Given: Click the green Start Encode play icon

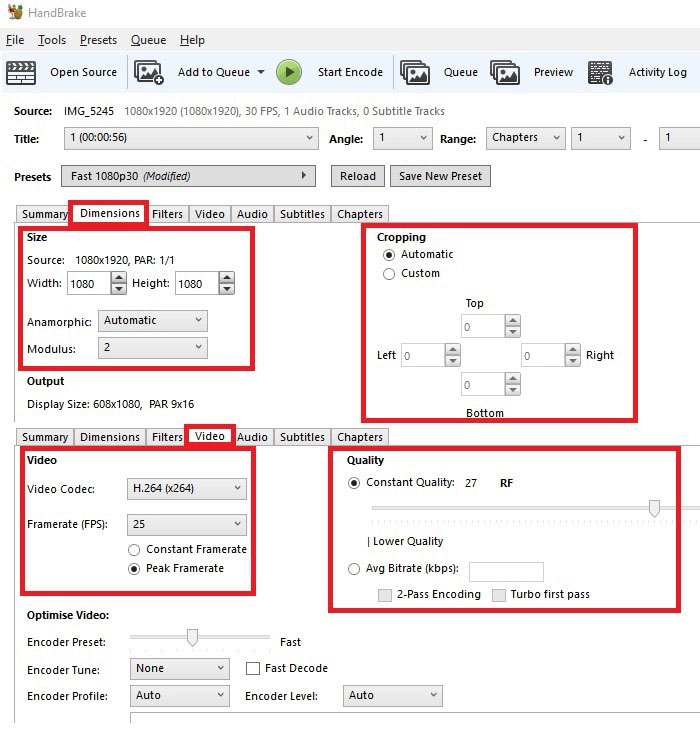Looking at the screenshot, I should (289, 72).
